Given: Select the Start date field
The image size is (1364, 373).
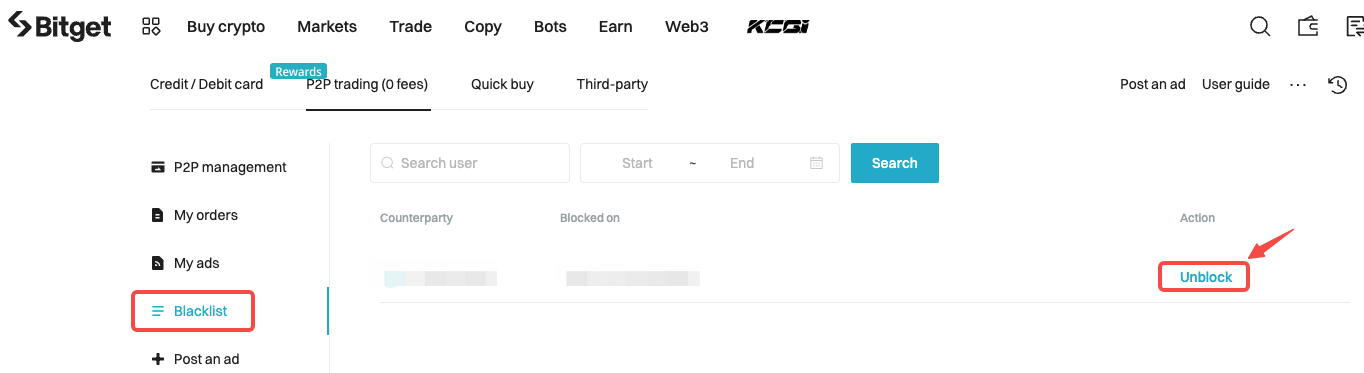Looking at the screenshot, I should [x=637, y=163].
